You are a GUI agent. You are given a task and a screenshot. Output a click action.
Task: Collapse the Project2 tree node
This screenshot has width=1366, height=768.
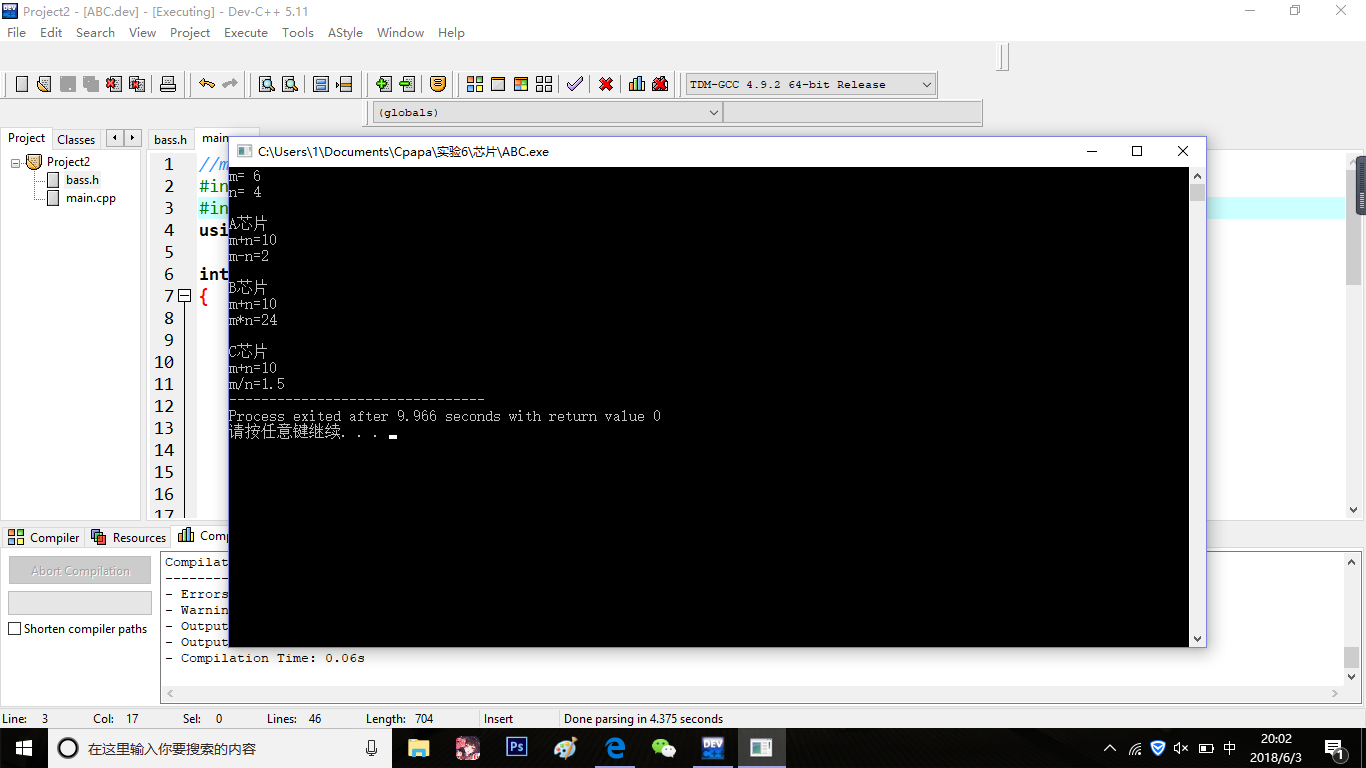(x=17, y=162)
